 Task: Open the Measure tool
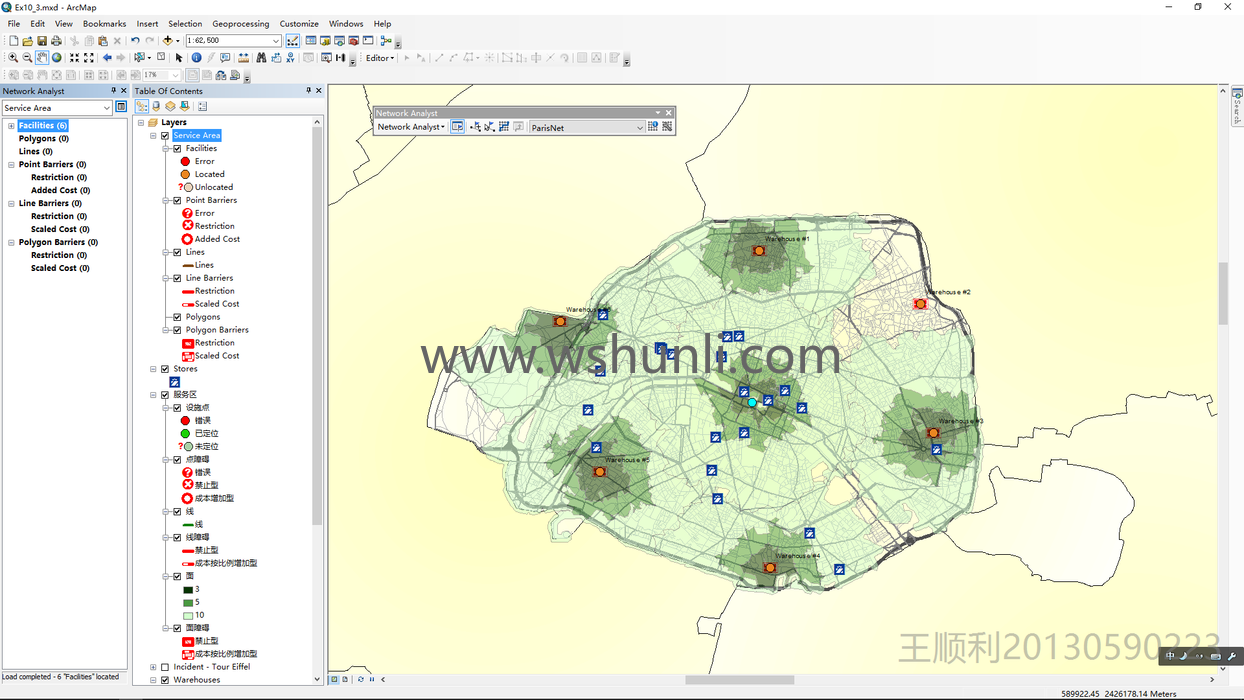(x=243, y=58)
